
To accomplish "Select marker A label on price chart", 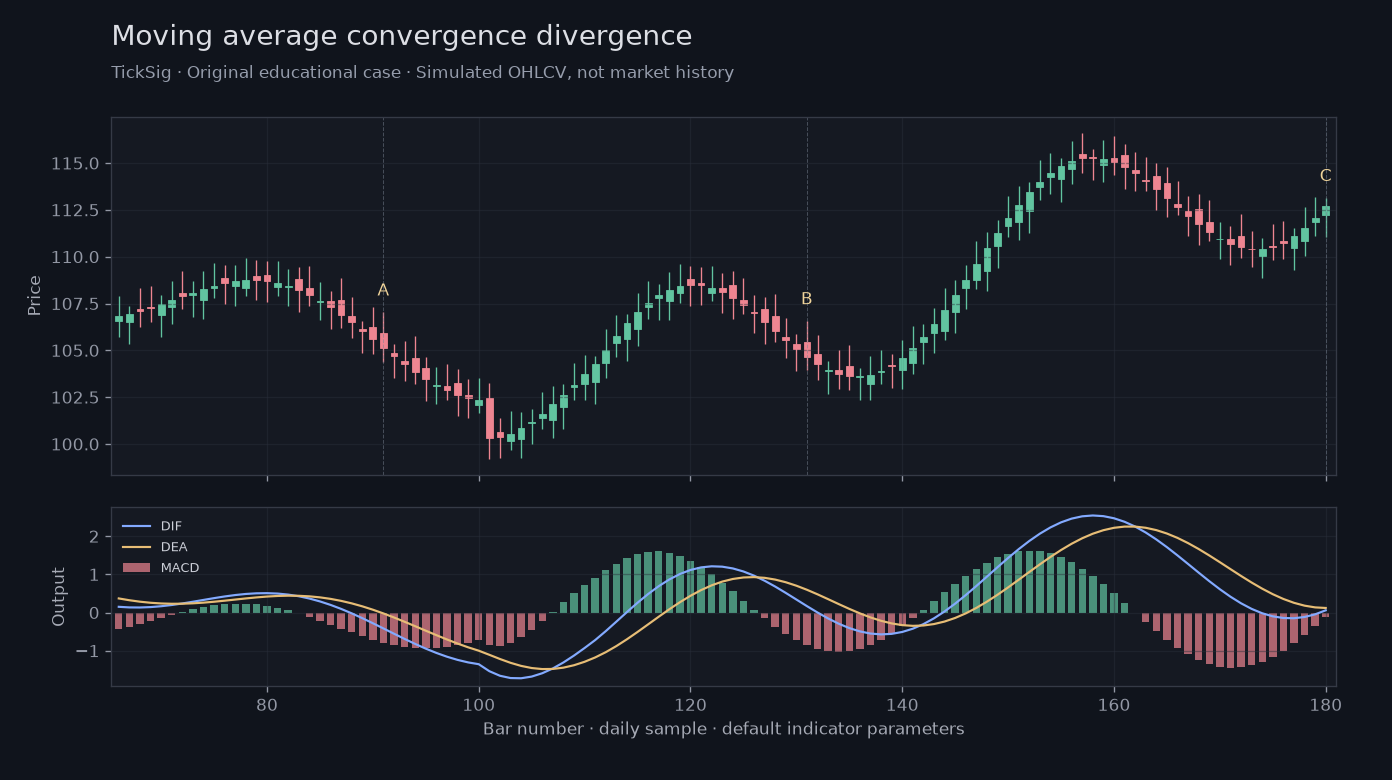I will click(x=383, y=290).
